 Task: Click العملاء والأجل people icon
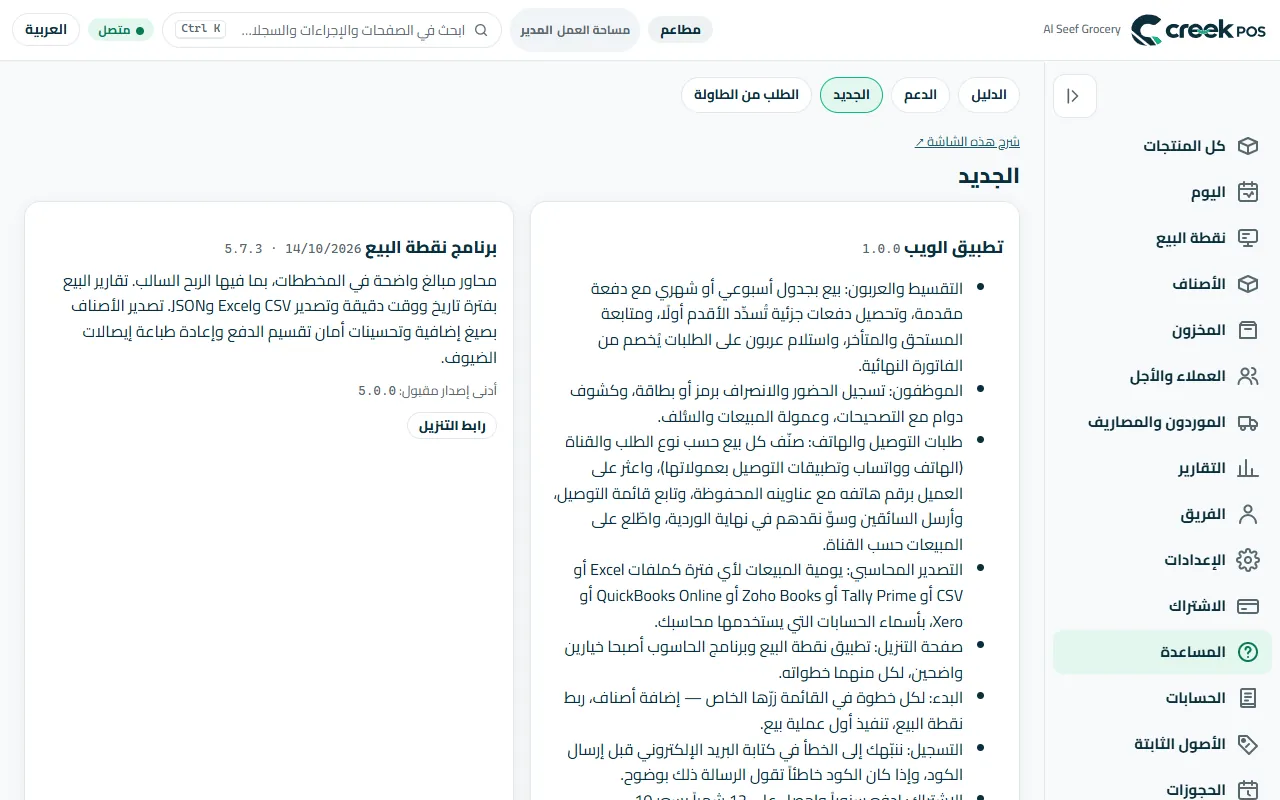click(x=1247, y=376)
